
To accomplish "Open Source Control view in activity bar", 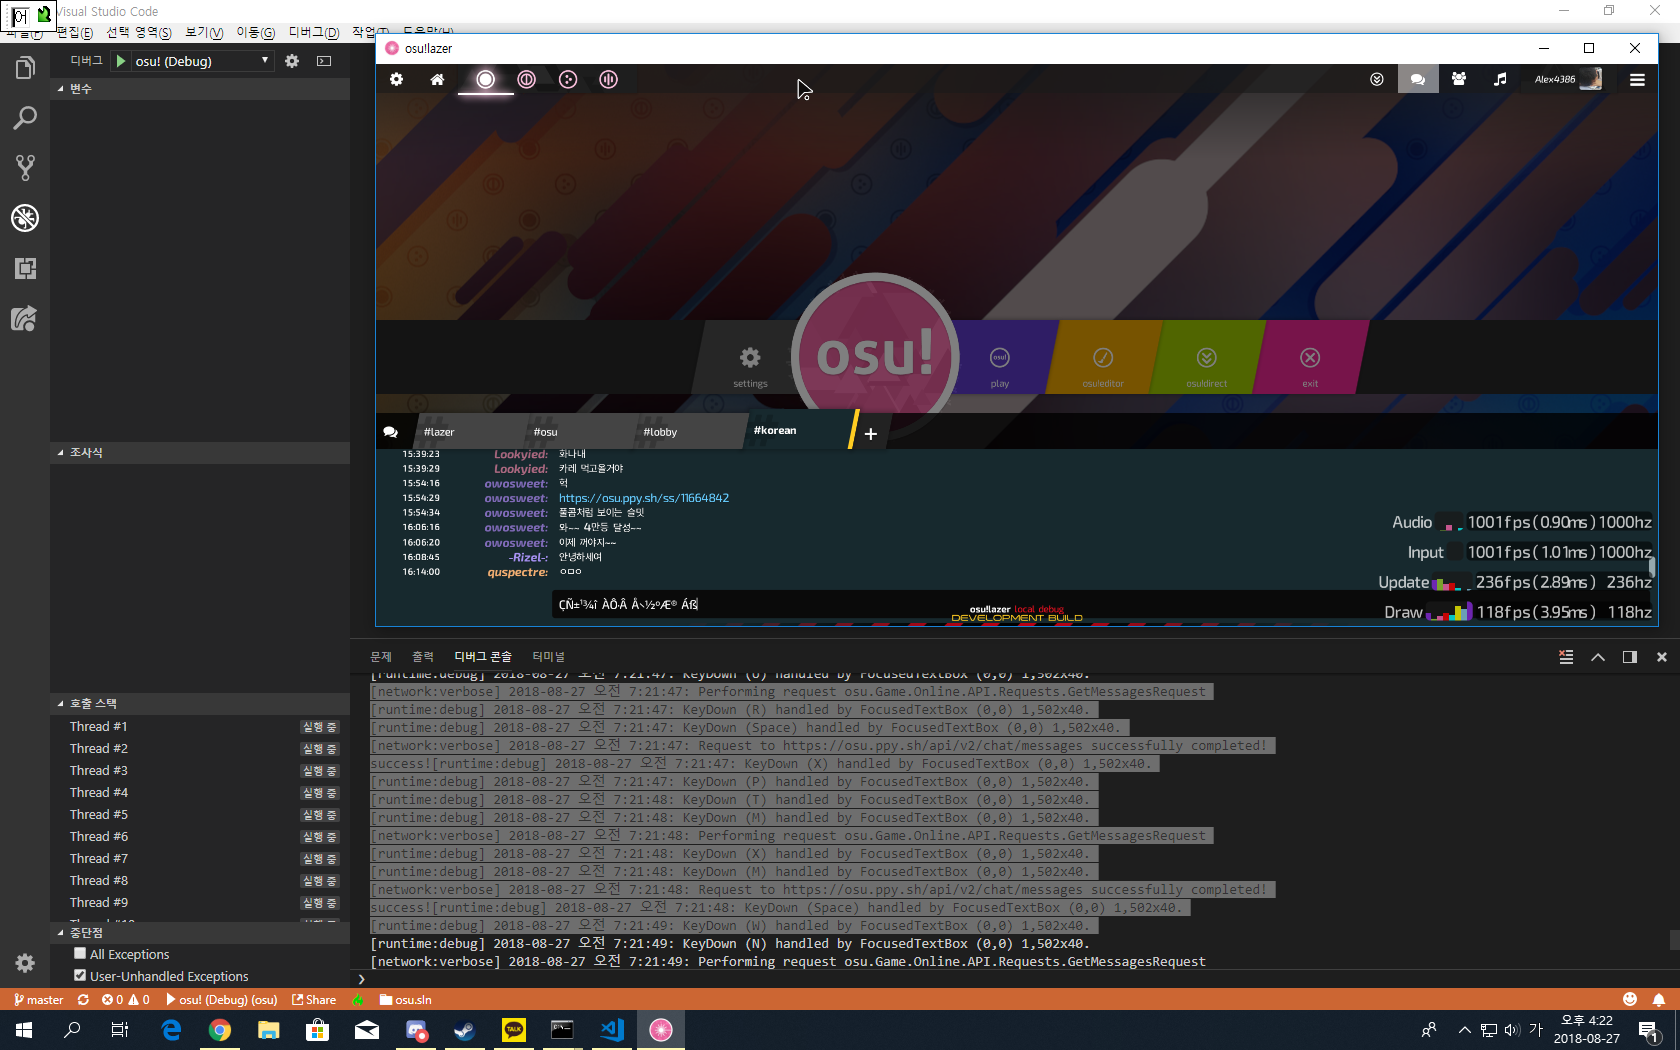I will coord(25,168).
